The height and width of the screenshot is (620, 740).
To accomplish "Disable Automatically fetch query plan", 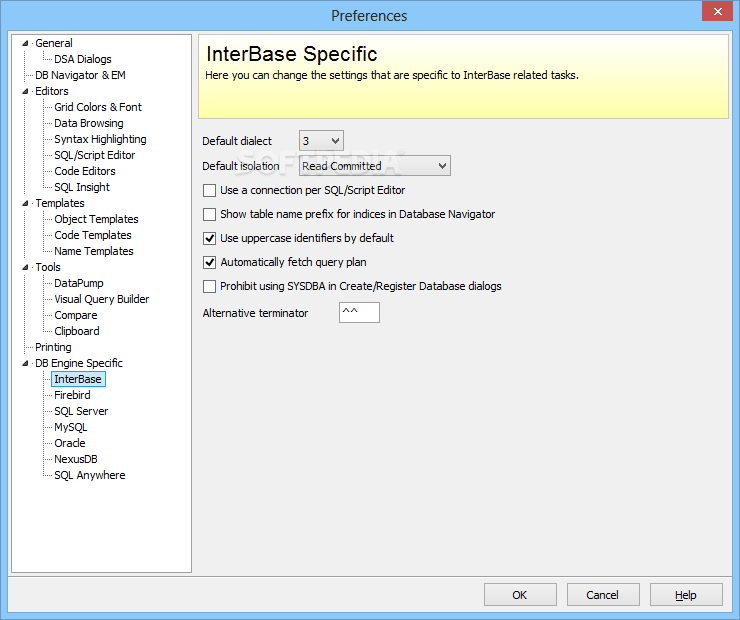I will pos(210,262).
